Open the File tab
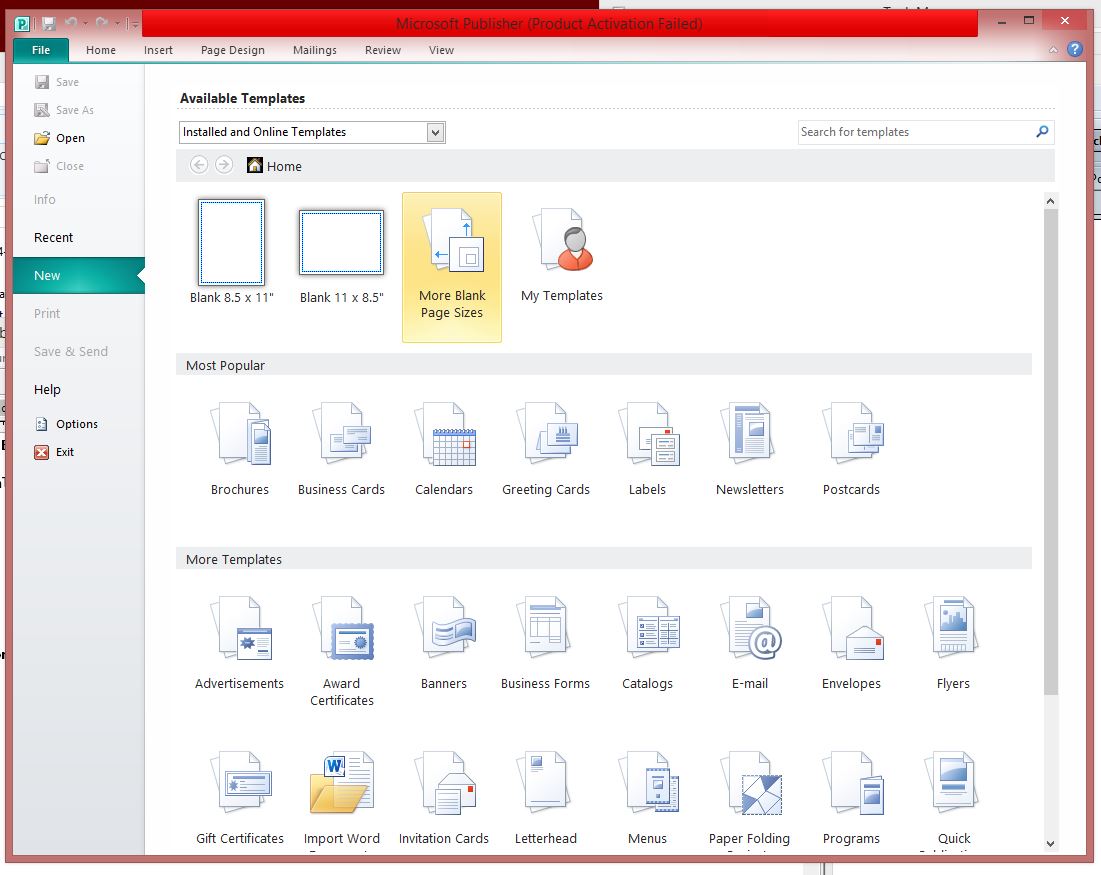 (41, 50)
